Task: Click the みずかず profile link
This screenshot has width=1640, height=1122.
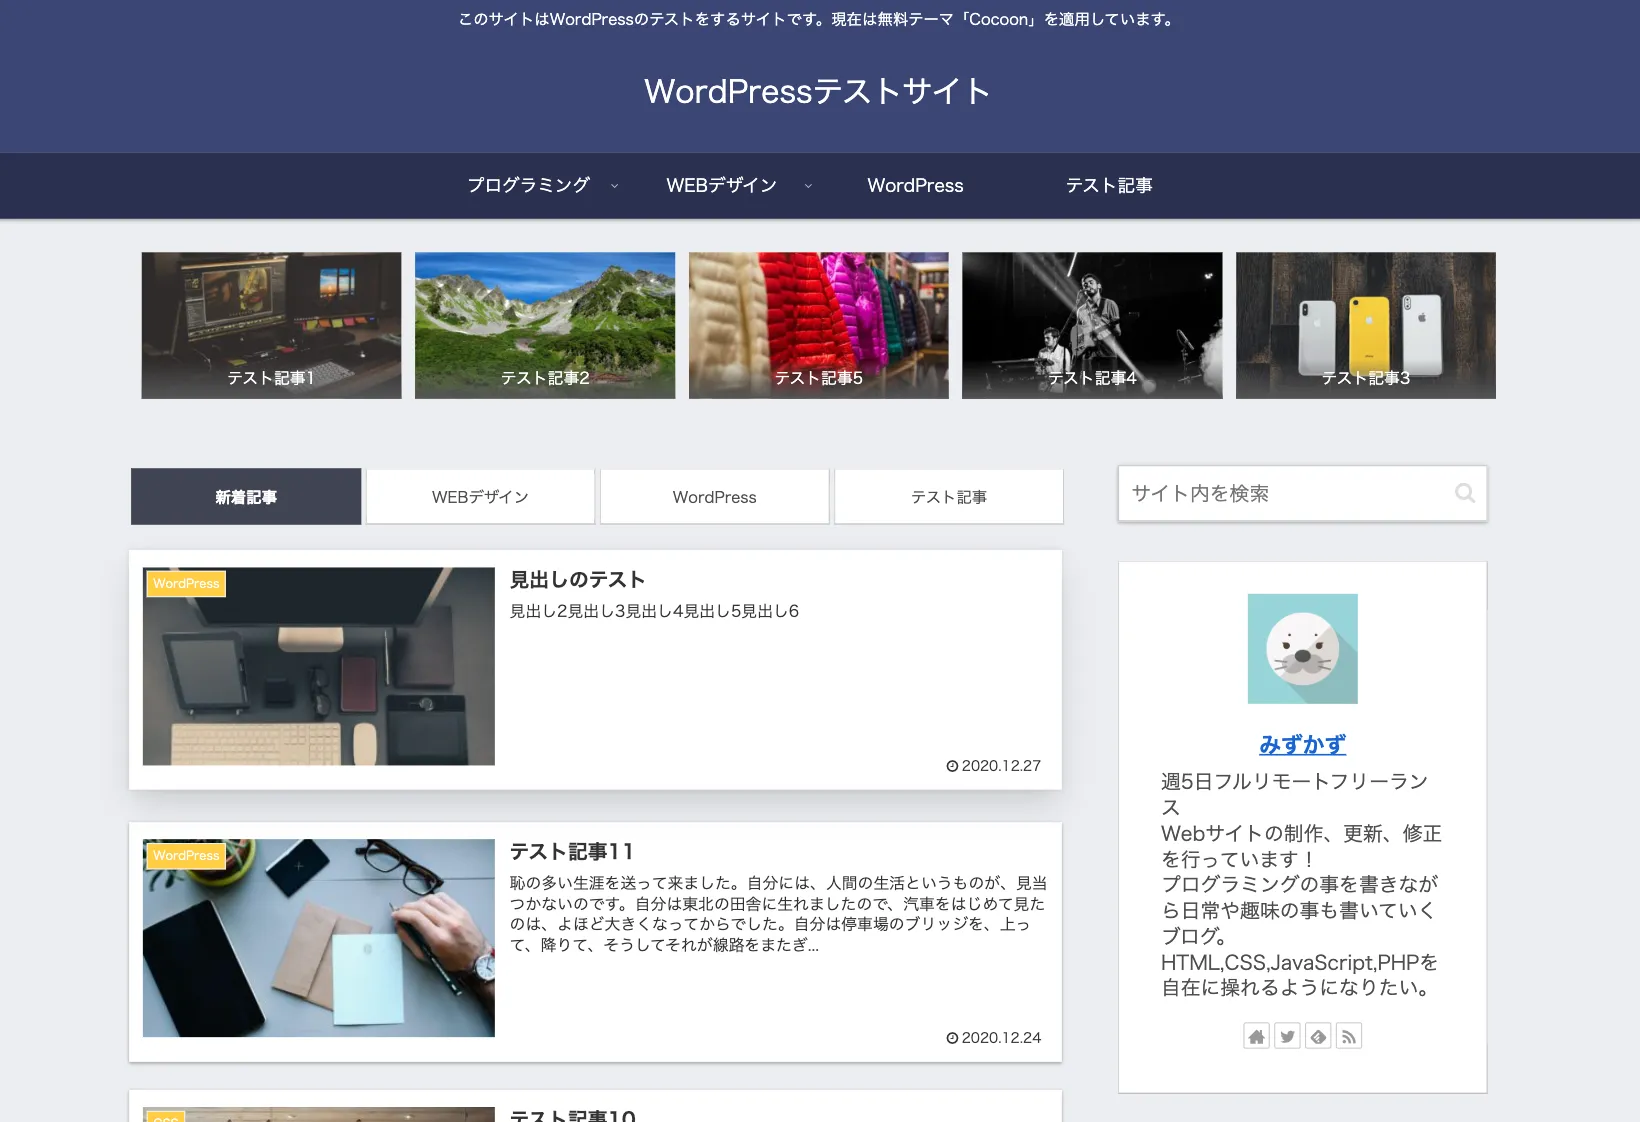Action: pyautogui.click(x=1302, y=744)
